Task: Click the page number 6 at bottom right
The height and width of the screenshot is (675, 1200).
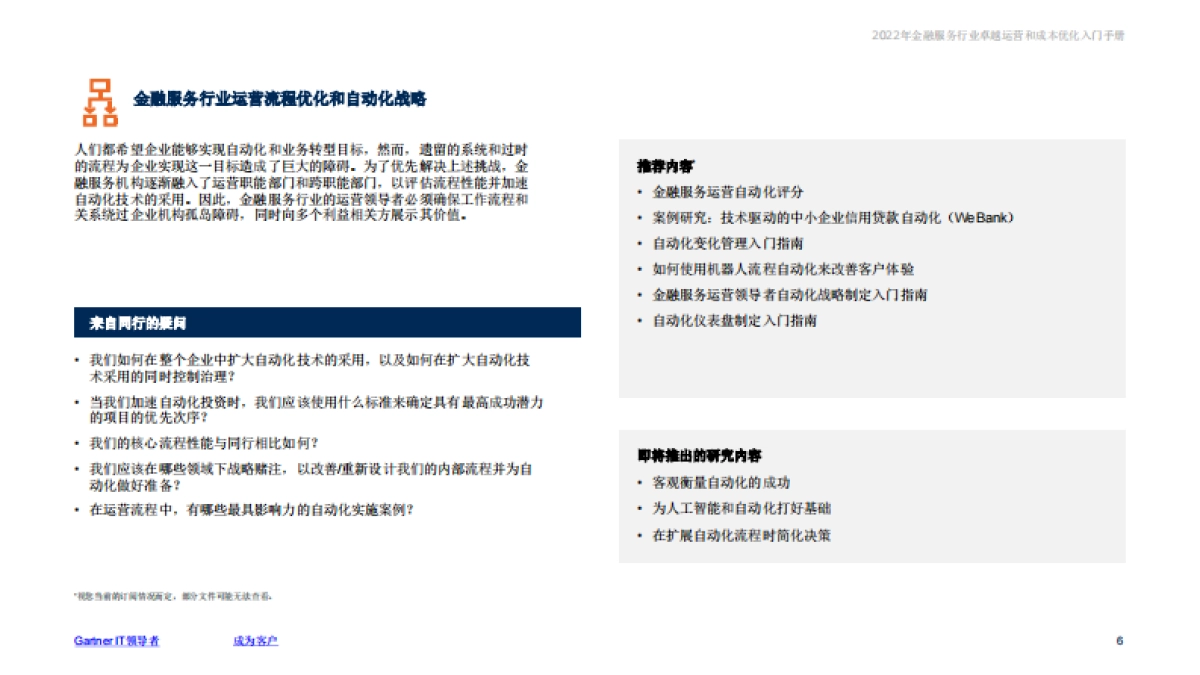Action: (1118, 640)
